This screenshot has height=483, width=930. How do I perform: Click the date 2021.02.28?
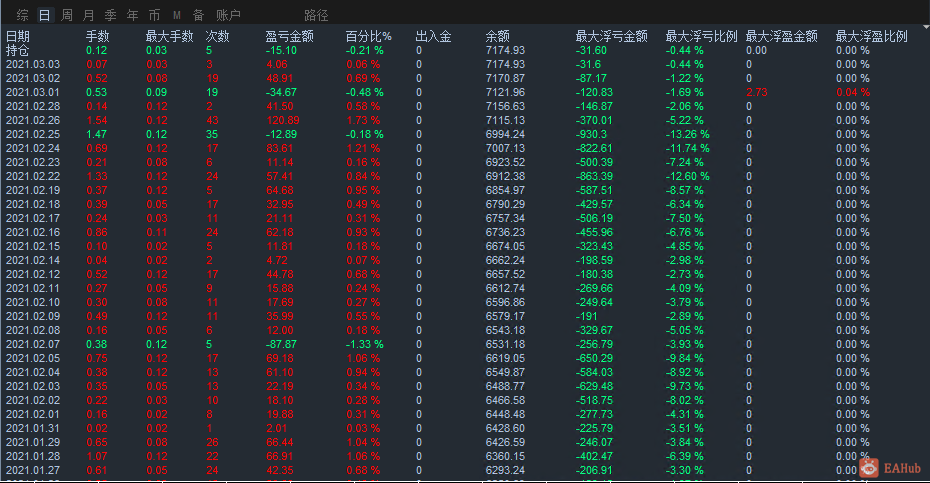coord(33,106)
